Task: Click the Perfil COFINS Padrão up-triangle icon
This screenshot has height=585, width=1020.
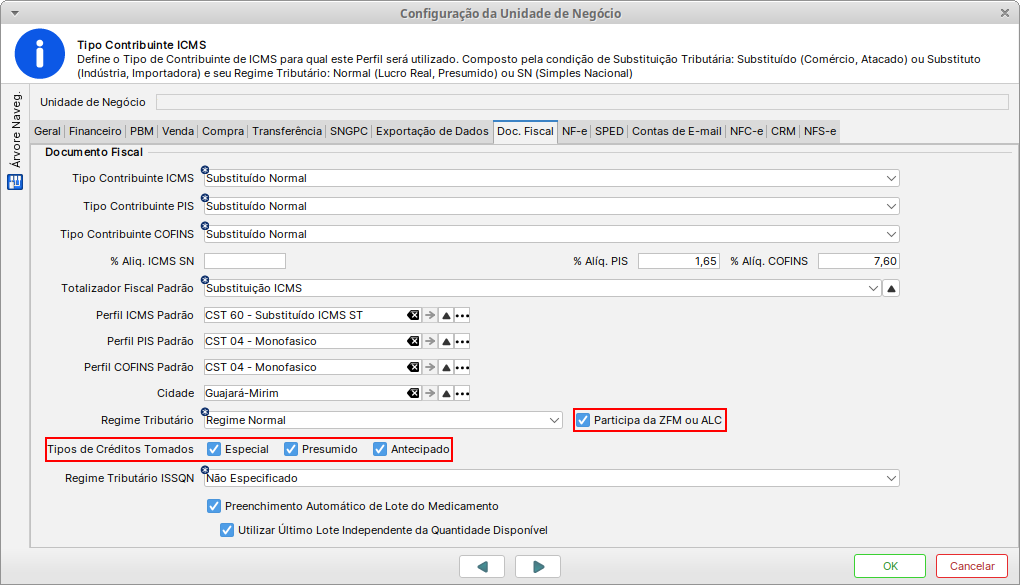Action: (x=446, y=367)
